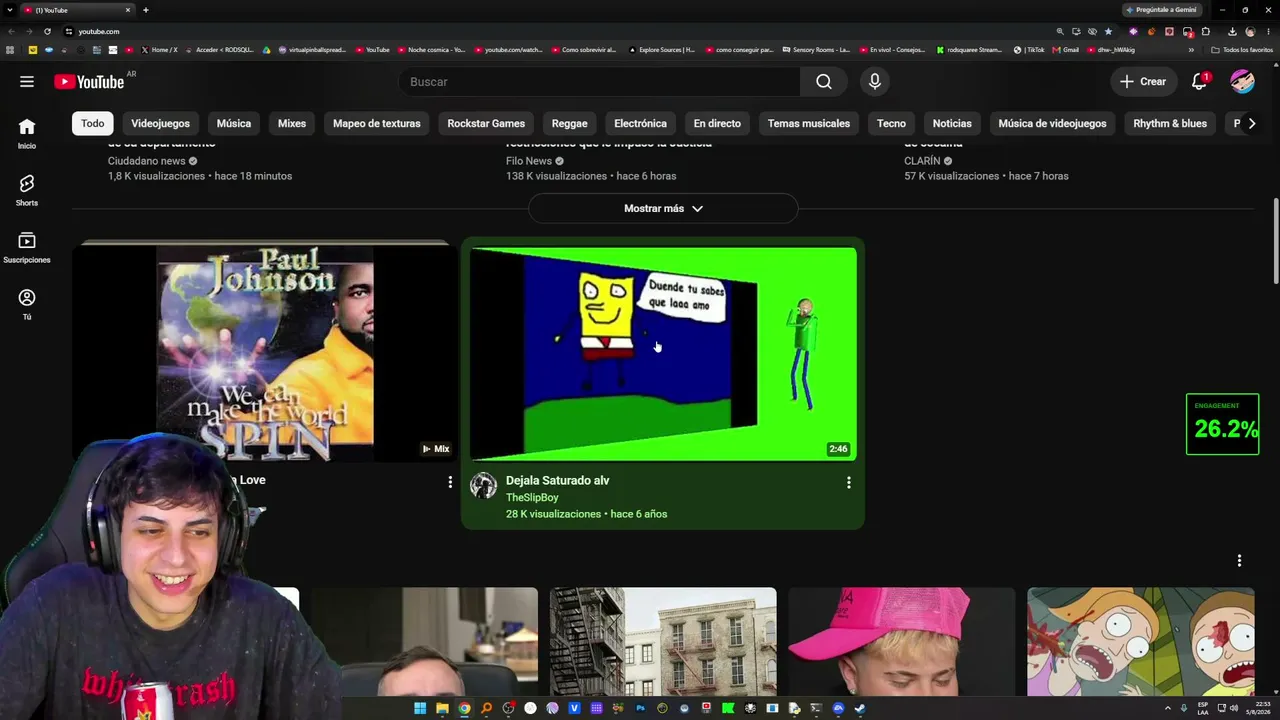Select the Todo filter chip
Screen dimensions: 1280x720
point(93,124)
